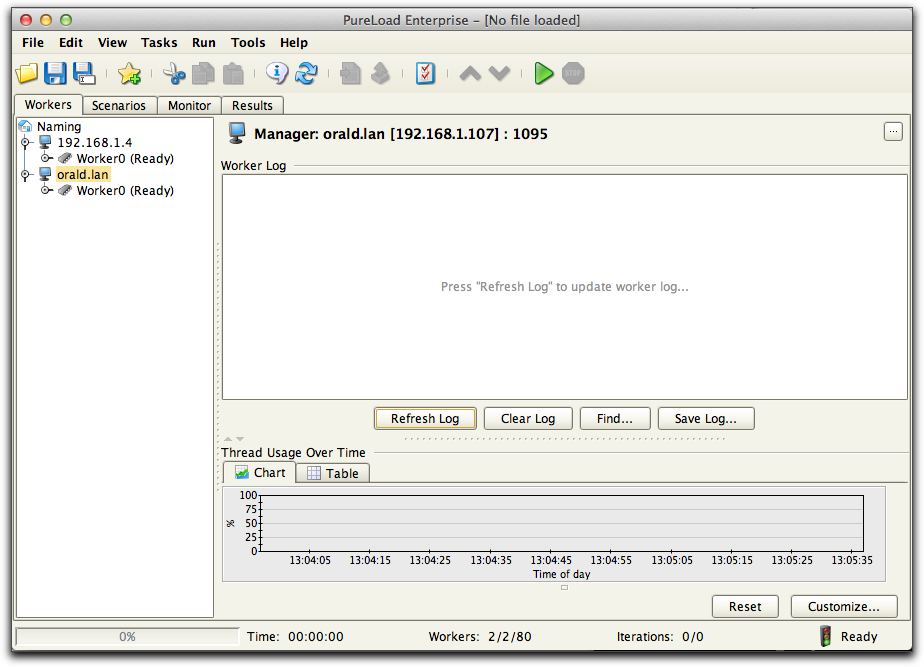Image resolution: width=924 pixels, height=667 pixels.
Task: Open the Customize... chart options
Action: click(x=844, y=606)
